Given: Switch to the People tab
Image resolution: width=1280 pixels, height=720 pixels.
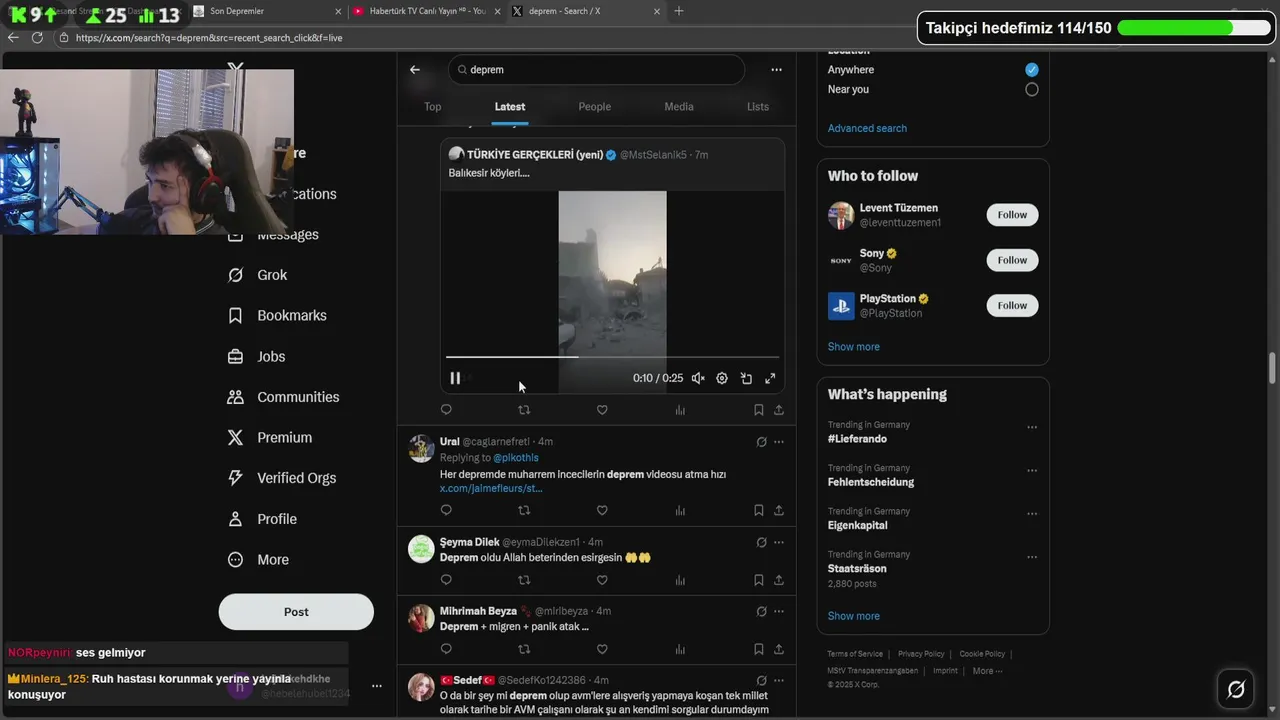Looking at the screenshot, I should point(595,107).
